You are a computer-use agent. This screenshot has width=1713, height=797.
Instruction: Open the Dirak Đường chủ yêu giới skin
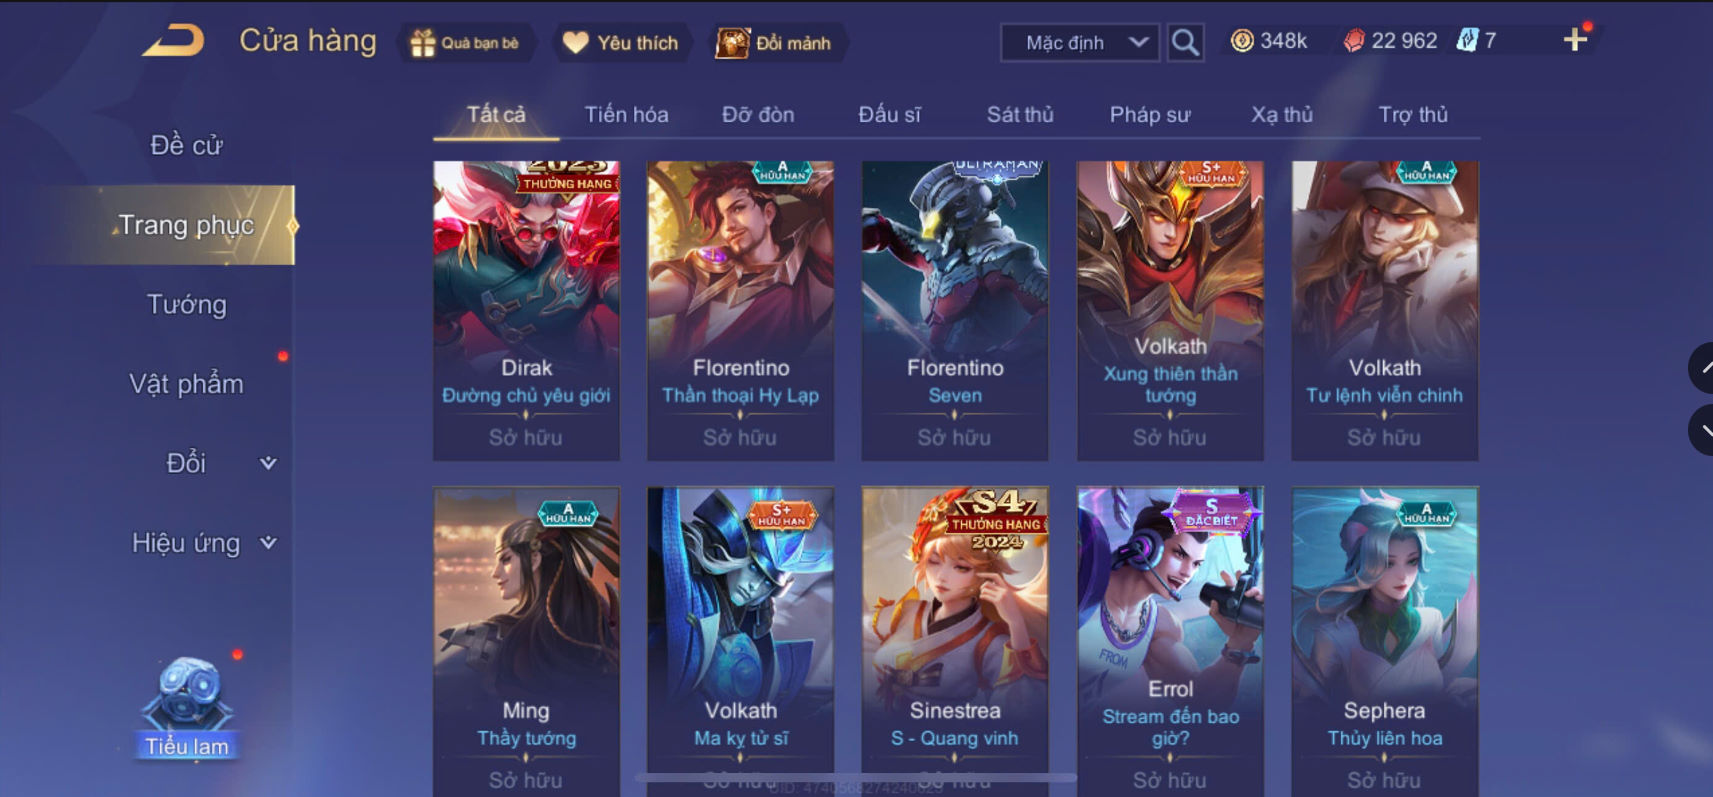pos(526,310)
